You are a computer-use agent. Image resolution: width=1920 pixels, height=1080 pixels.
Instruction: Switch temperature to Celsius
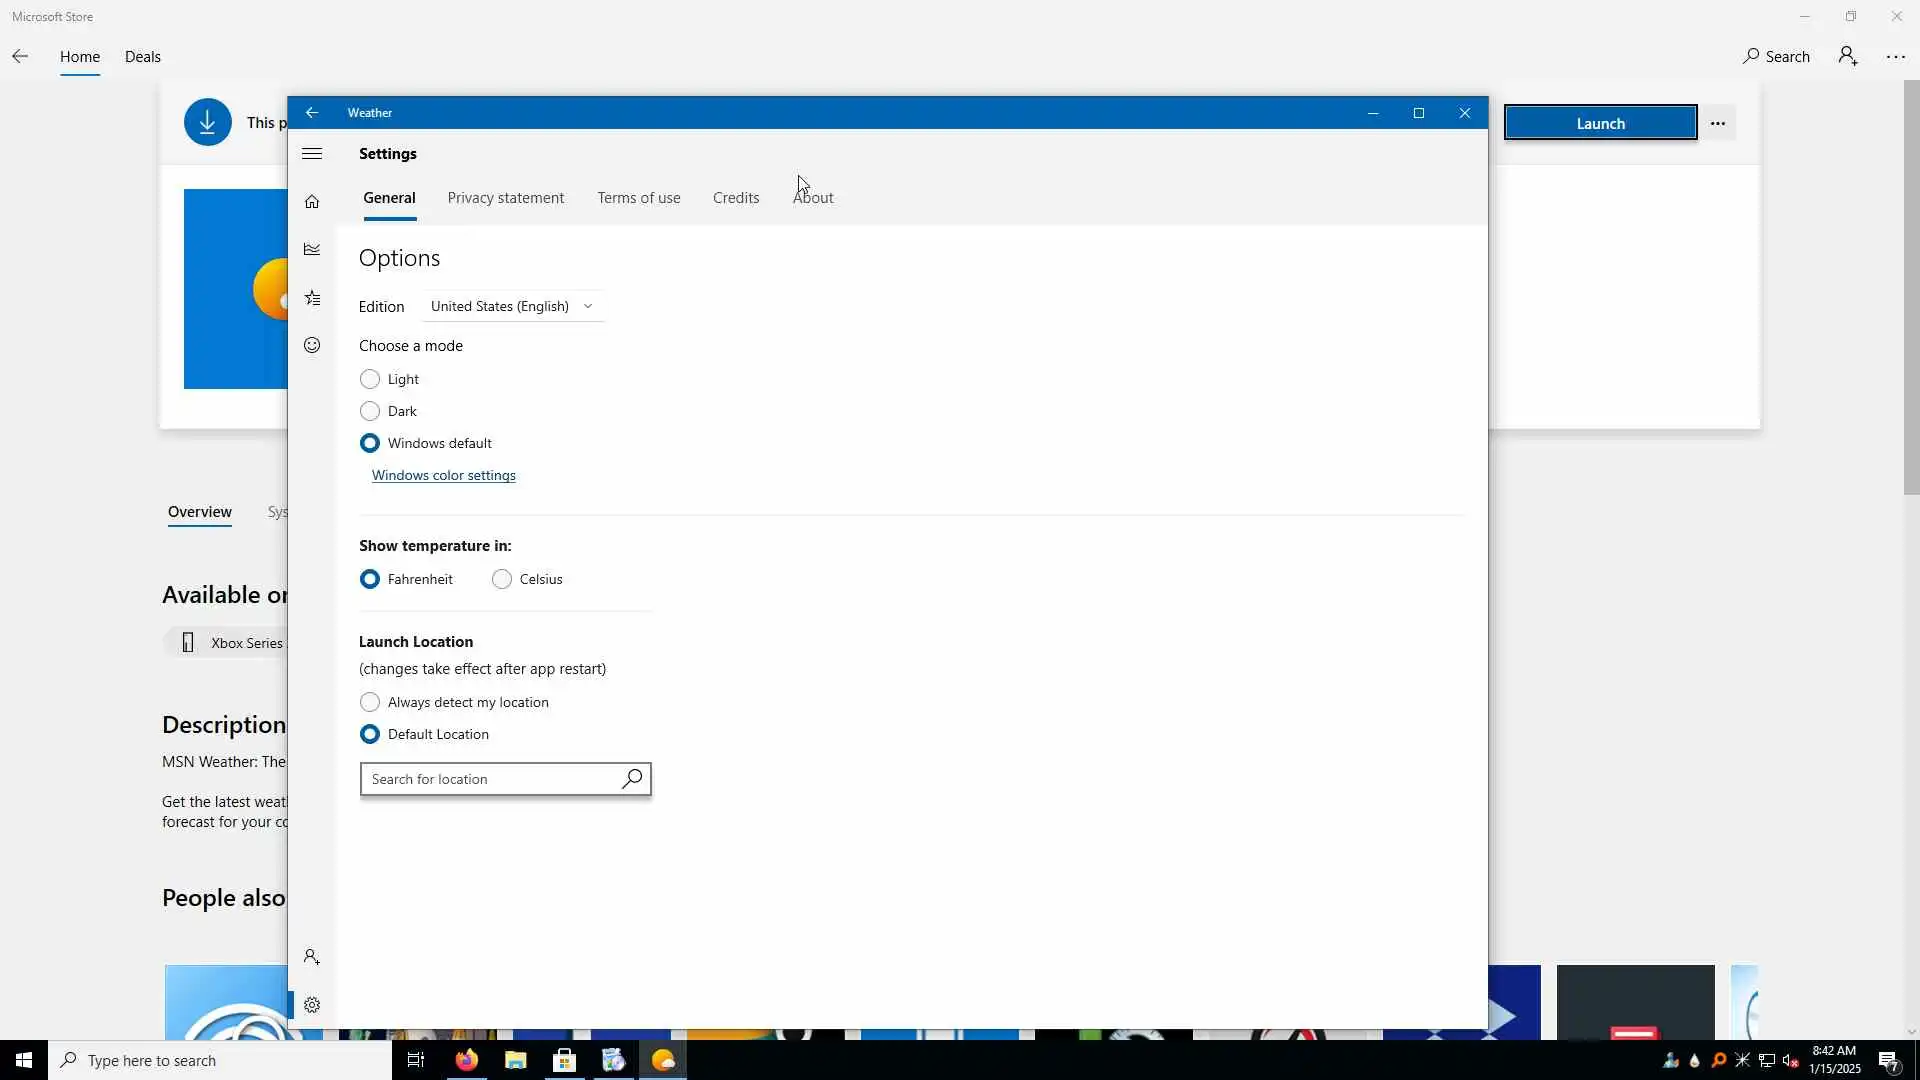pyautogui.click(x=502, y=579)
